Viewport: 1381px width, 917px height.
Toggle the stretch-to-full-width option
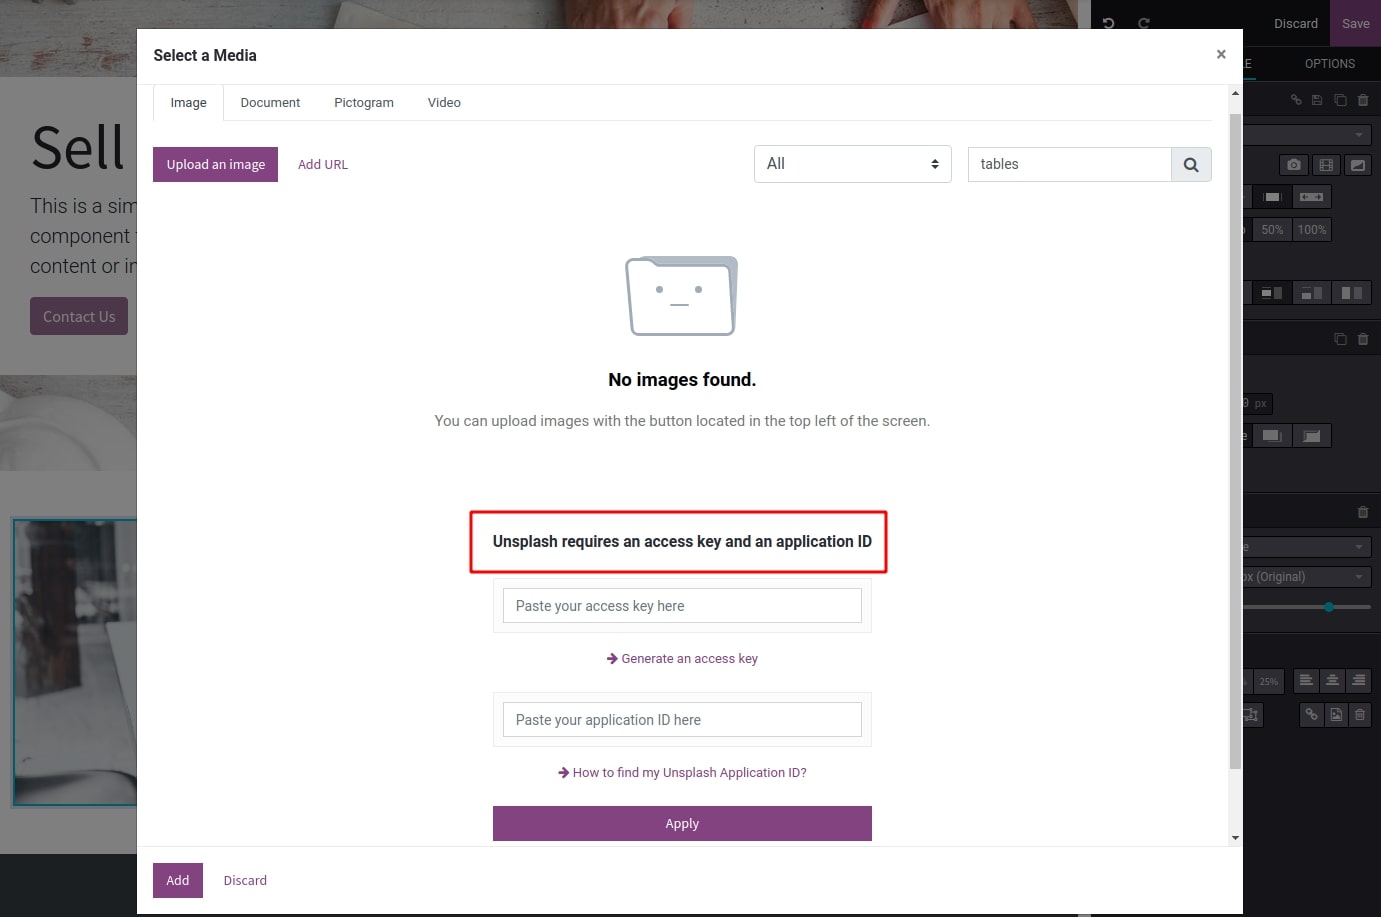[1312, 196]
